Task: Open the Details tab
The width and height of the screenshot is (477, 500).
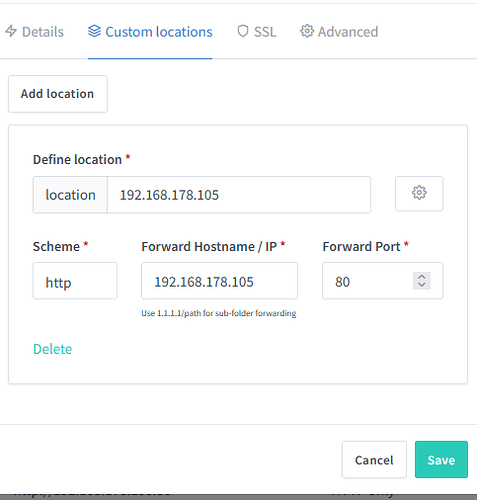Action: [x=34, y=32]
